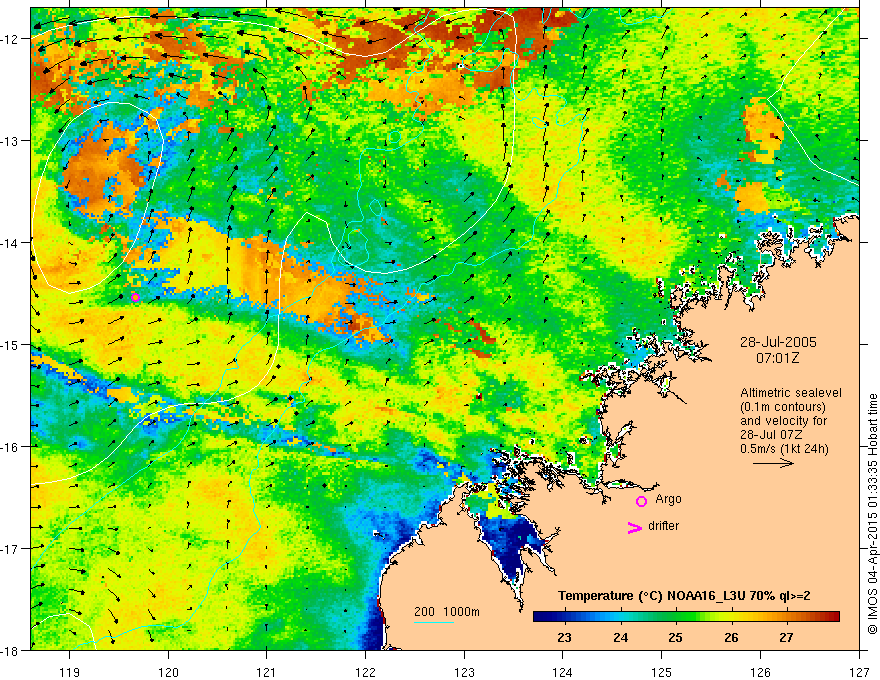
Task: Click the 24 value on the temperature scale
Action: tap(620, 637)
